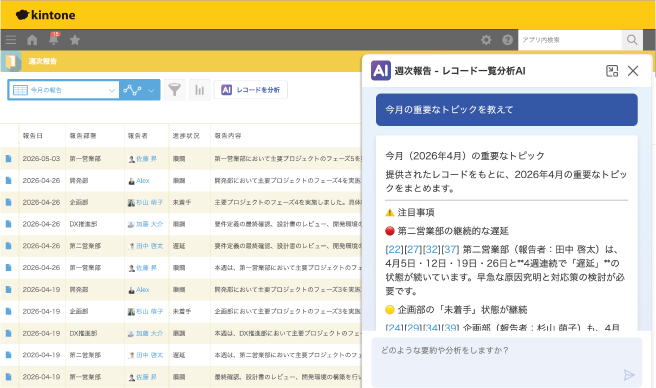Click the 2026-05-03 date cell

coord(41,159)
